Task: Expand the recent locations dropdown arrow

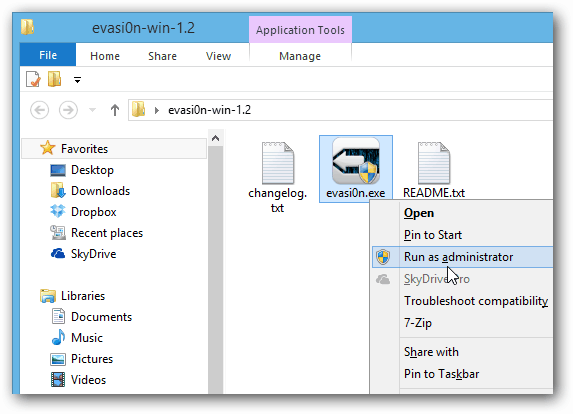Action: pos(92,110)
